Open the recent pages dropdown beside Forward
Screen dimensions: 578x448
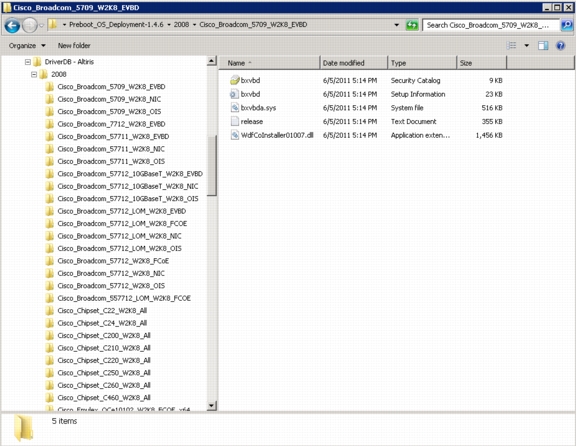[x=41, y=25]
